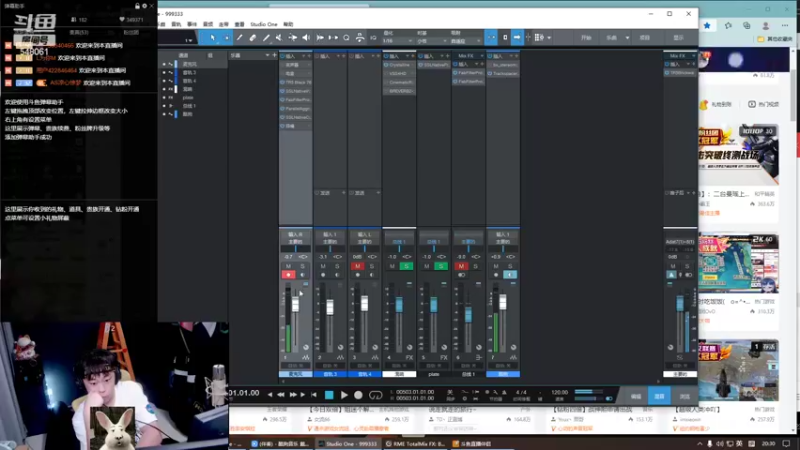Click the FX icon at bottom of channel 4
The width and height of the screenshot is (800, 450).
click(409, 358)
